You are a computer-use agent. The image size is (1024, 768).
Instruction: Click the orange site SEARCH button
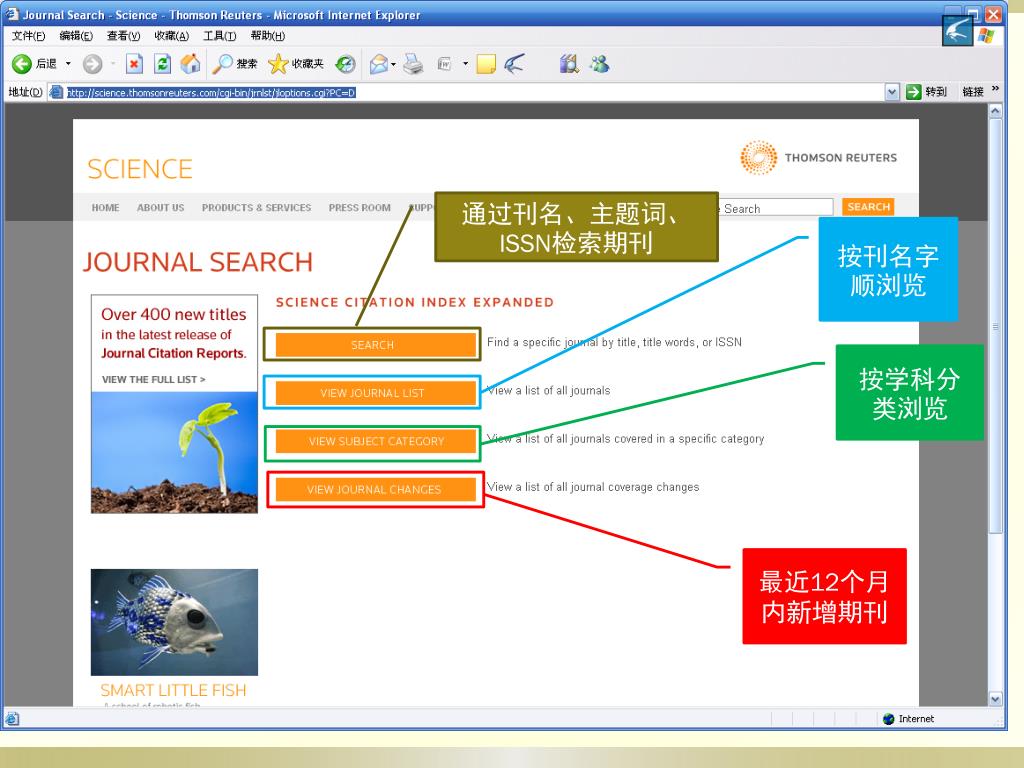(x=869, y=207)
